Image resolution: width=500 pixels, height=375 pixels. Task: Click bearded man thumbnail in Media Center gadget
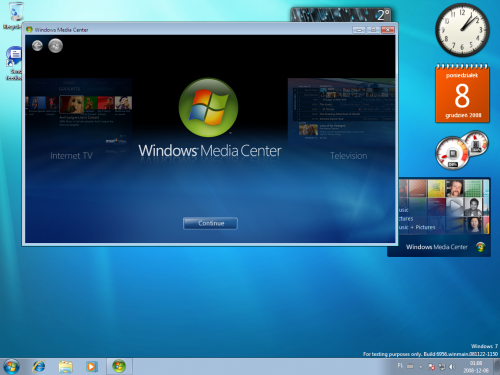(x=454, y=188)
